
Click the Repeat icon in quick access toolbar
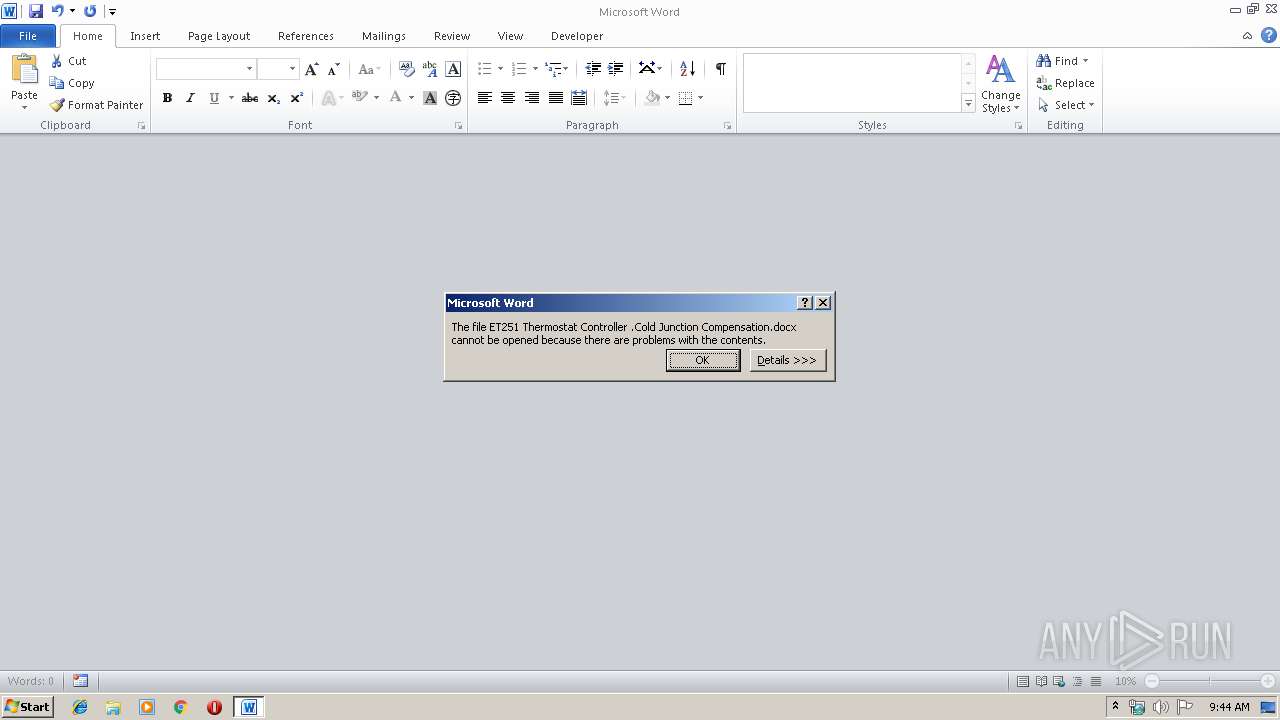pyautogui.click(x=90, y=11)
